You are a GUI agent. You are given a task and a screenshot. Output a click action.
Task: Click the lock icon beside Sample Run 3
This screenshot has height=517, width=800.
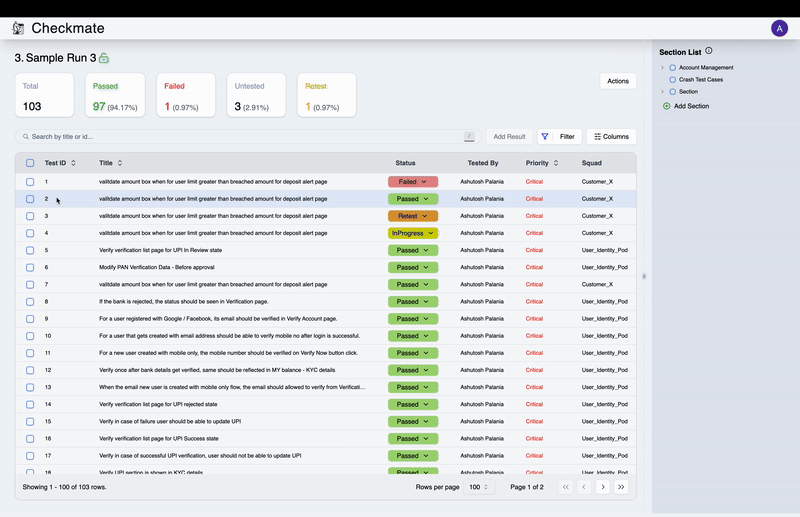click(x=104, y=59)
